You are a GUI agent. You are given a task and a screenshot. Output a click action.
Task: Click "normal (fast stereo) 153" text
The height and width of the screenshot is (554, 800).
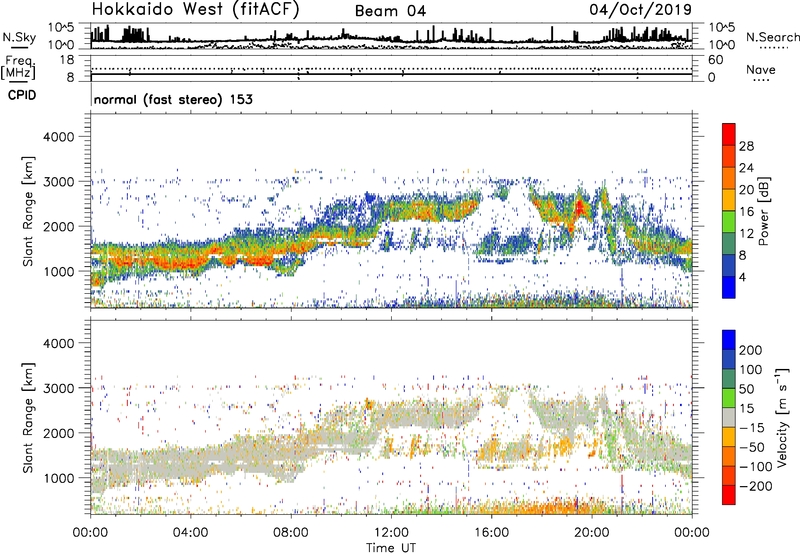click(x=173, y=99)
